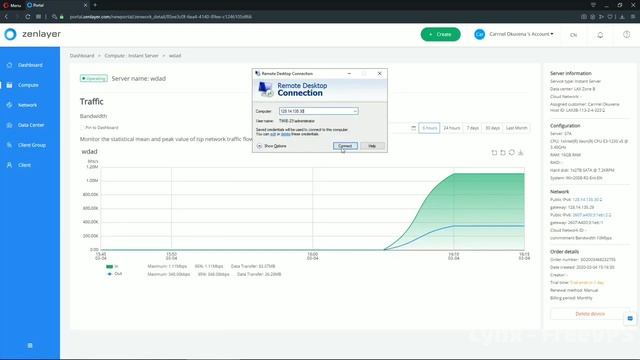
Task: Click the zenlayer logo
Action: [33, 34]
